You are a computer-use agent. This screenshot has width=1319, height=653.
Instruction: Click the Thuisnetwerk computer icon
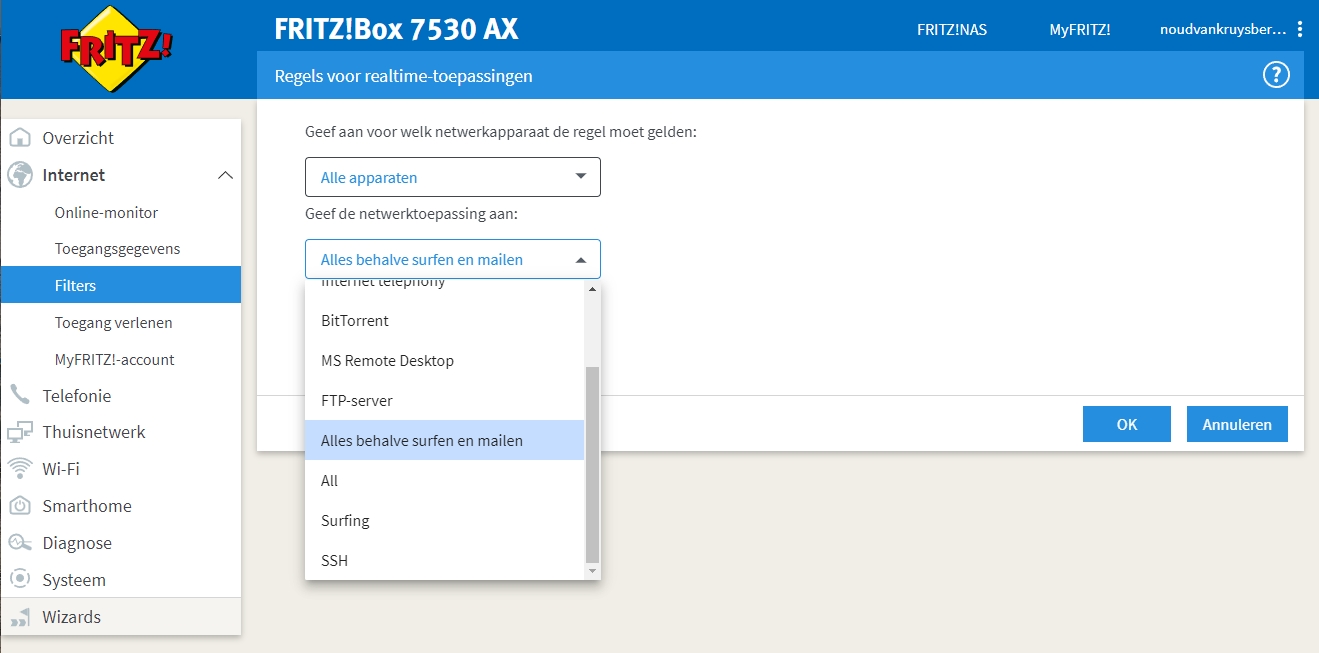(20, 433)
